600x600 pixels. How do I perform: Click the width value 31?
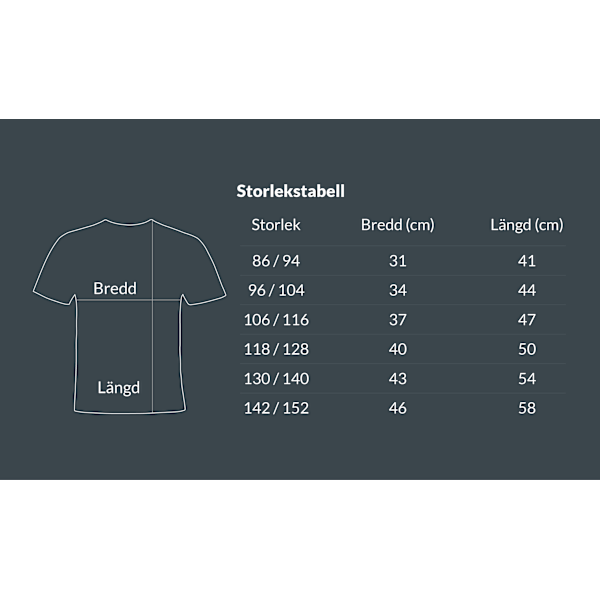(x=397, y=261)
